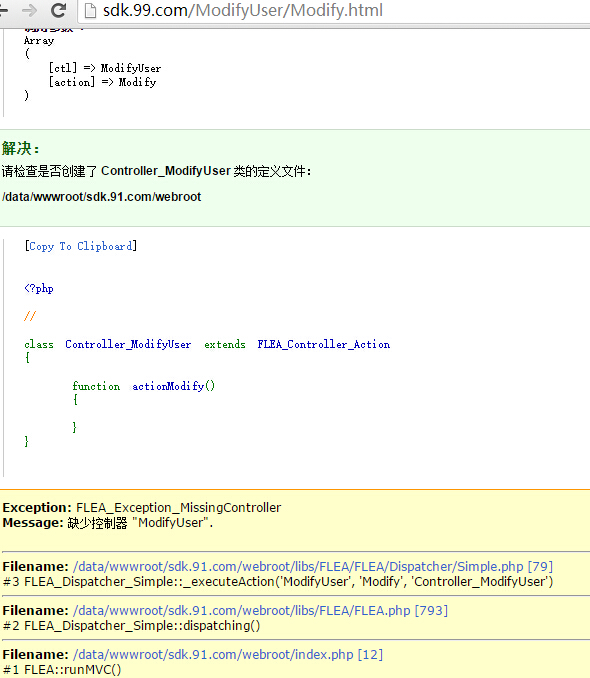
Task: Open the Dispatcher/Simple.php [79] filename link
Action: coord(313,566)
